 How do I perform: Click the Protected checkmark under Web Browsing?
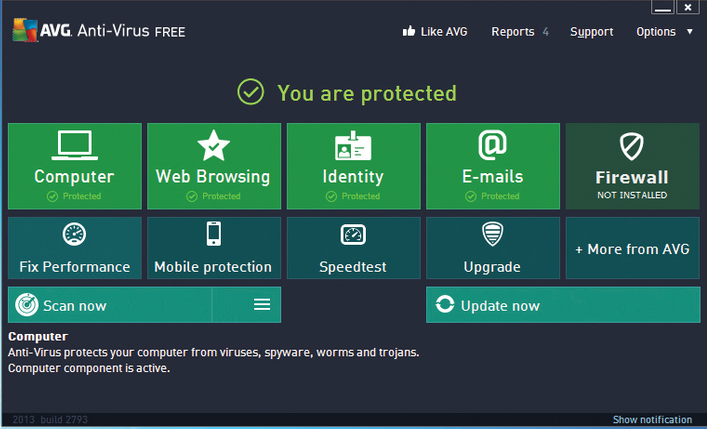click(x=192, y=196)
